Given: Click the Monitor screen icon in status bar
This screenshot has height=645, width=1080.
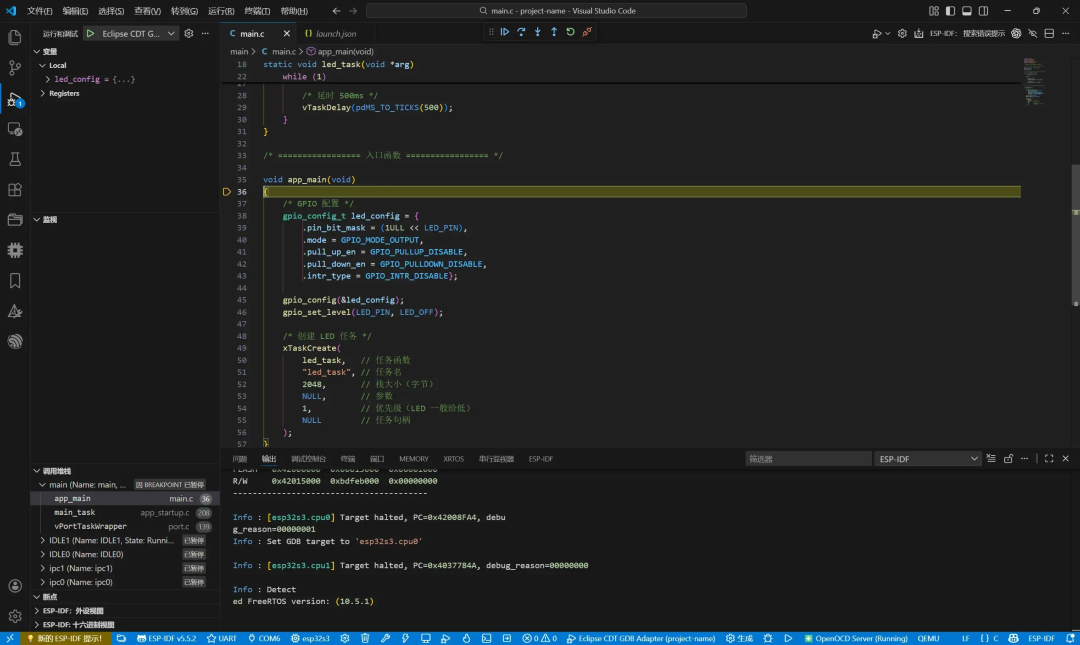Looking at the screenshot, I should point(426,638).
